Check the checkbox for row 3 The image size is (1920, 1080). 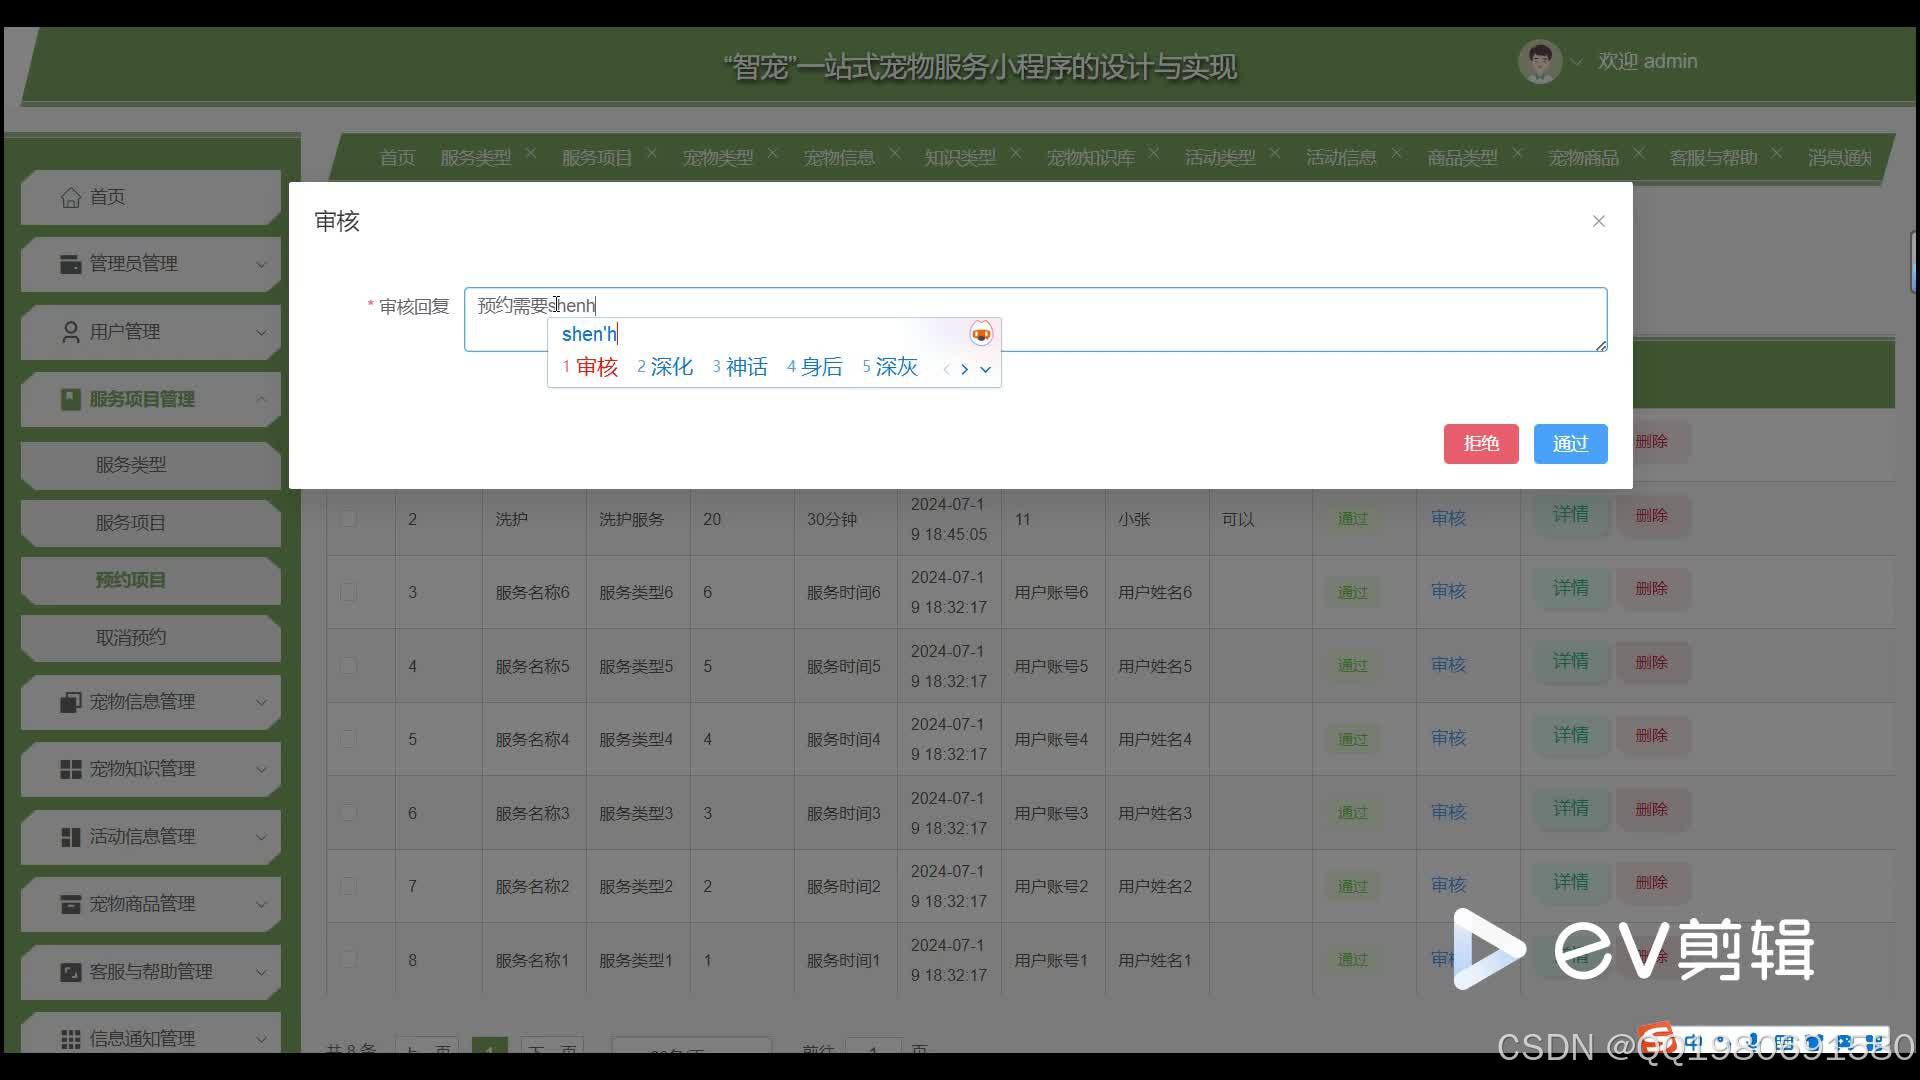pyautogui.click(x=348, y=592)
